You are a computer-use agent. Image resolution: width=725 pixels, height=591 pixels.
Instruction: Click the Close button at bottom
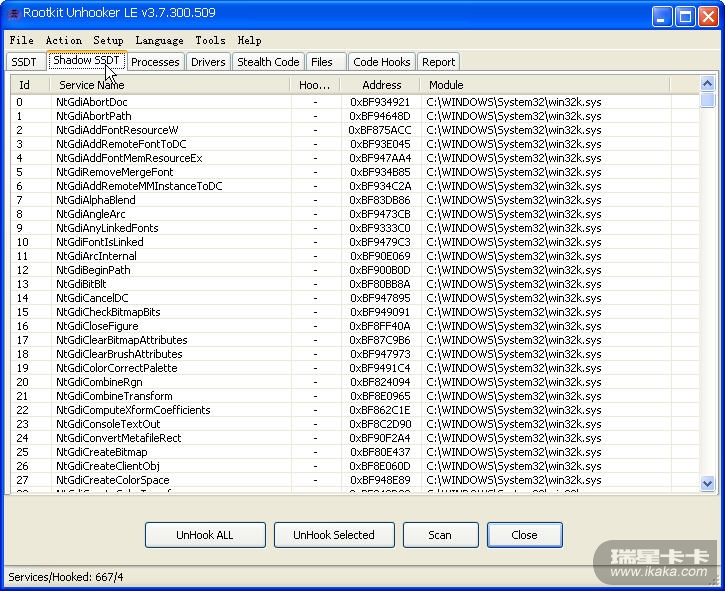coord(524,535)
